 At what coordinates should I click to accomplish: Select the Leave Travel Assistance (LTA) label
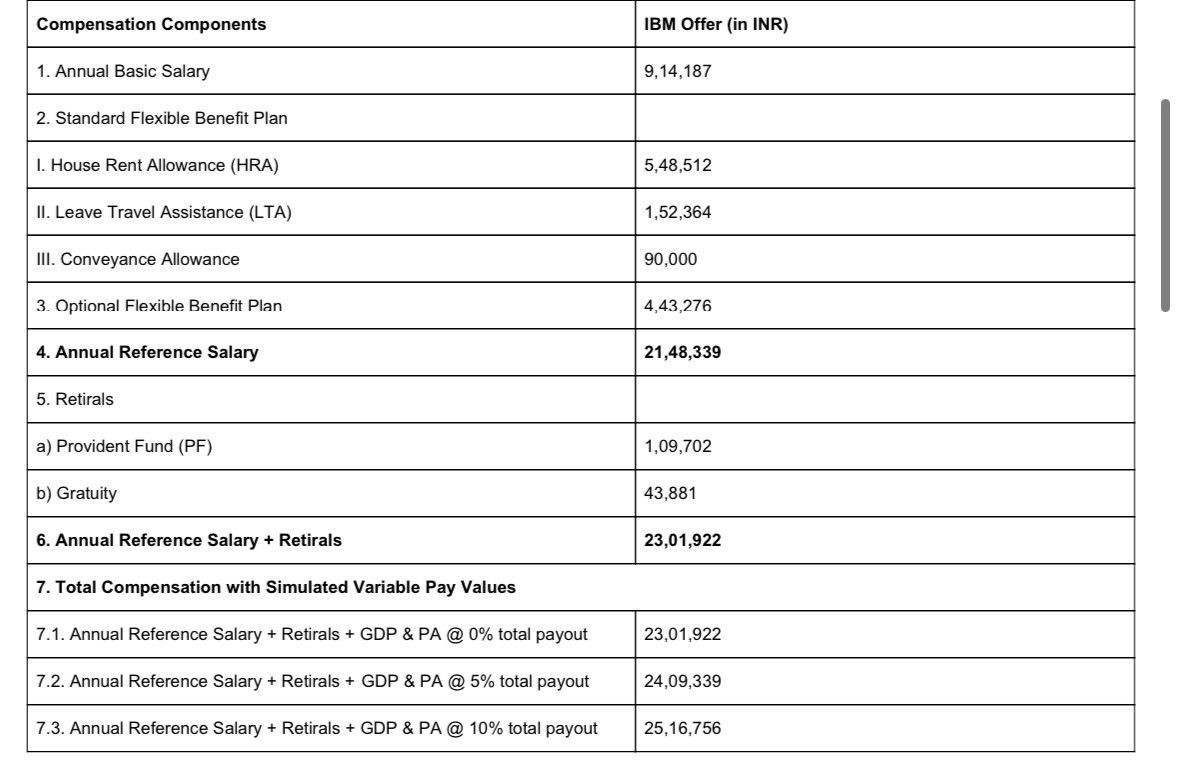[x=164, y=212]
